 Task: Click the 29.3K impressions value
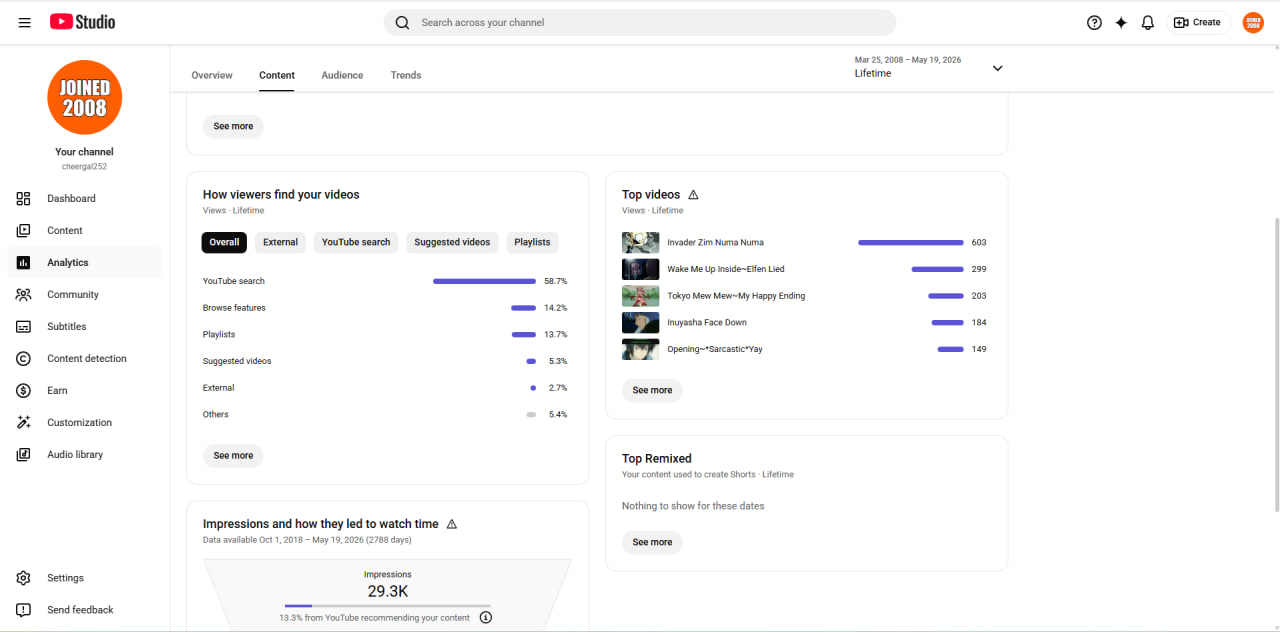point(388,591)
